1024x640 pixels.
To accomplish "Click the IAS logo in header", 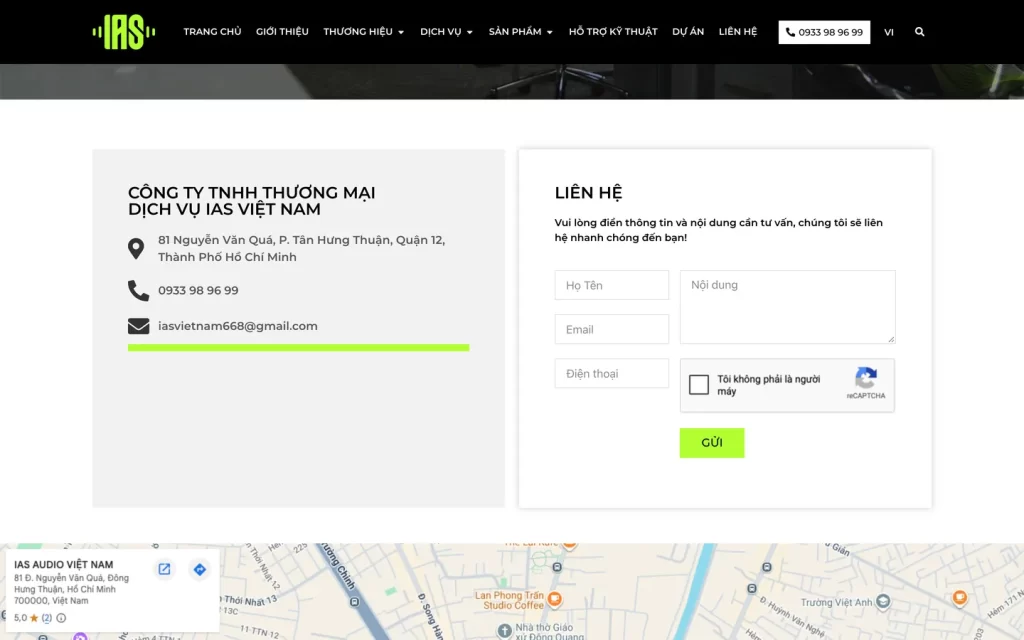I will click(x=123, y=31).
